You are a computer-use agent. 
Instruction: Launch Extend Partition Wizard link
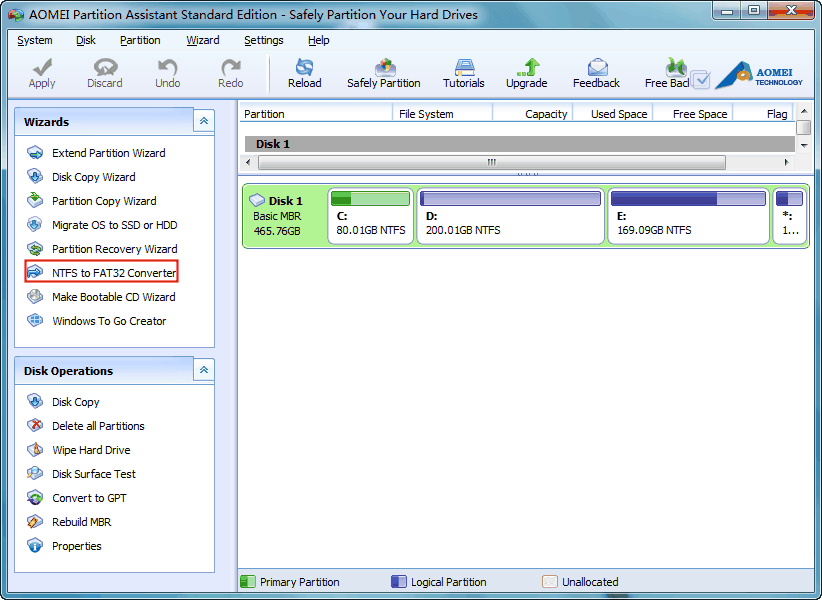(x=109, y=153)
